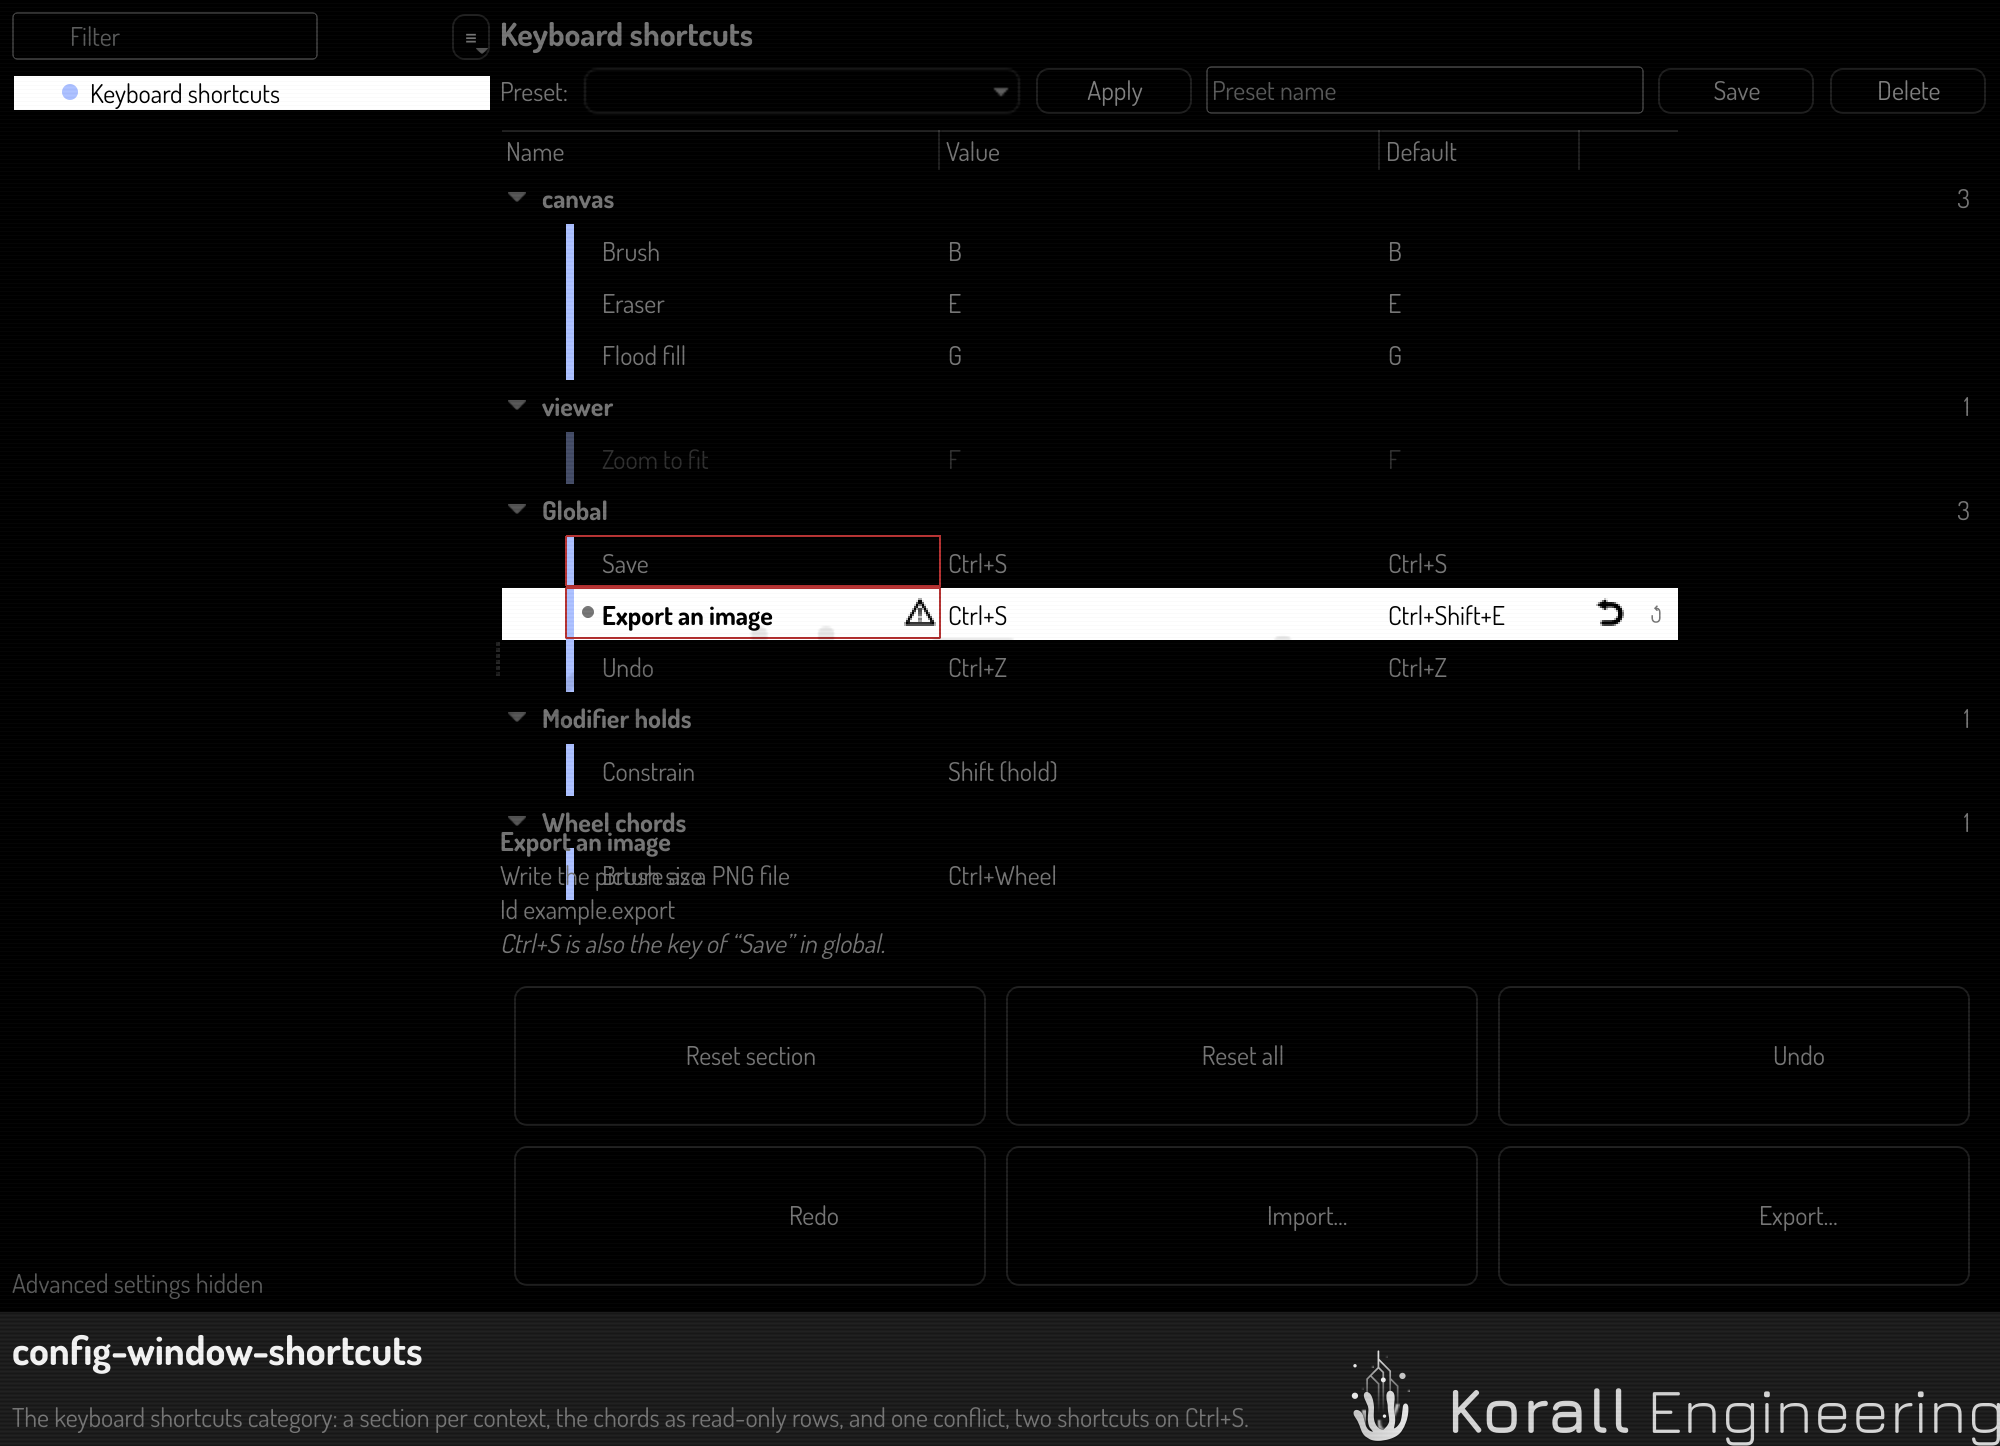This screenshot has height=1446, width=2000.
Task: Click the Apply preset button
Action: coord(1114,91)
